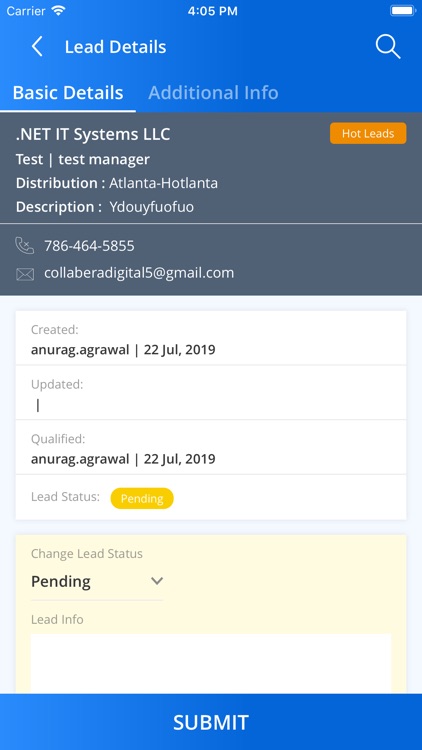Select the Lead Details title
This screenshot has width=422, height=750.
[115, 47]
